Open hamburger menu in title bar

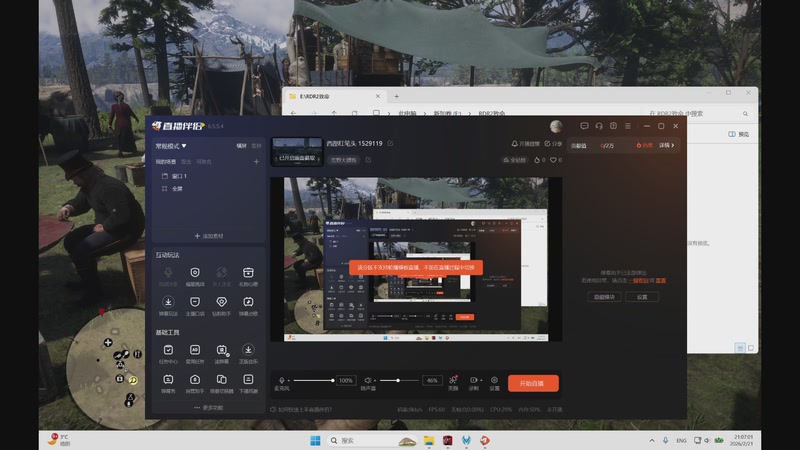[628, 126]
